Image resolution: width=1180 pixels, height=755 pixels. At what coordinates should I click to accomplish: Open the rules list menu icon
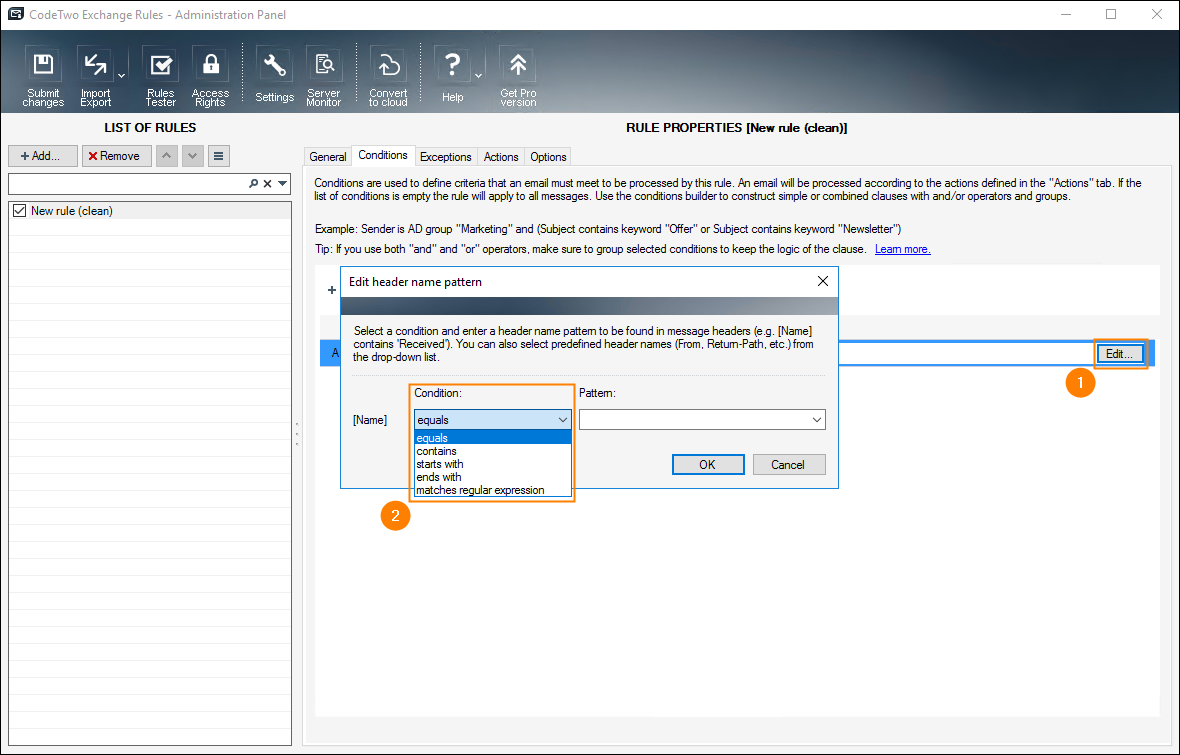[218, 156]
